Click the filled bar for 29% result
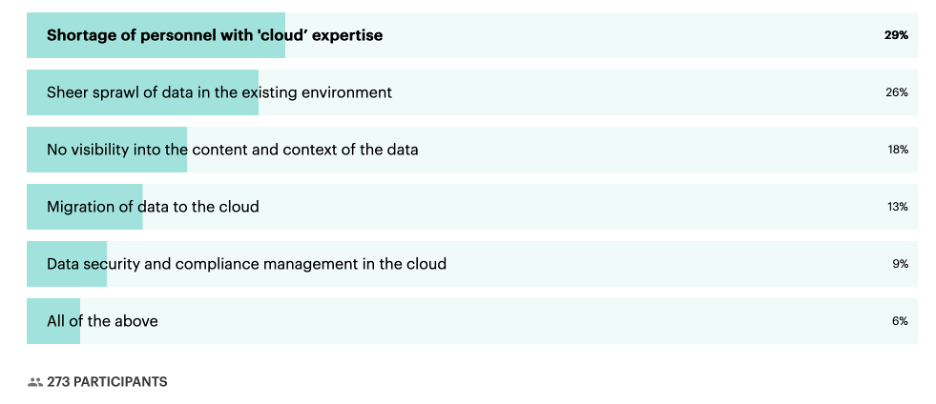936x404 pixels. [x=156, y=35]
